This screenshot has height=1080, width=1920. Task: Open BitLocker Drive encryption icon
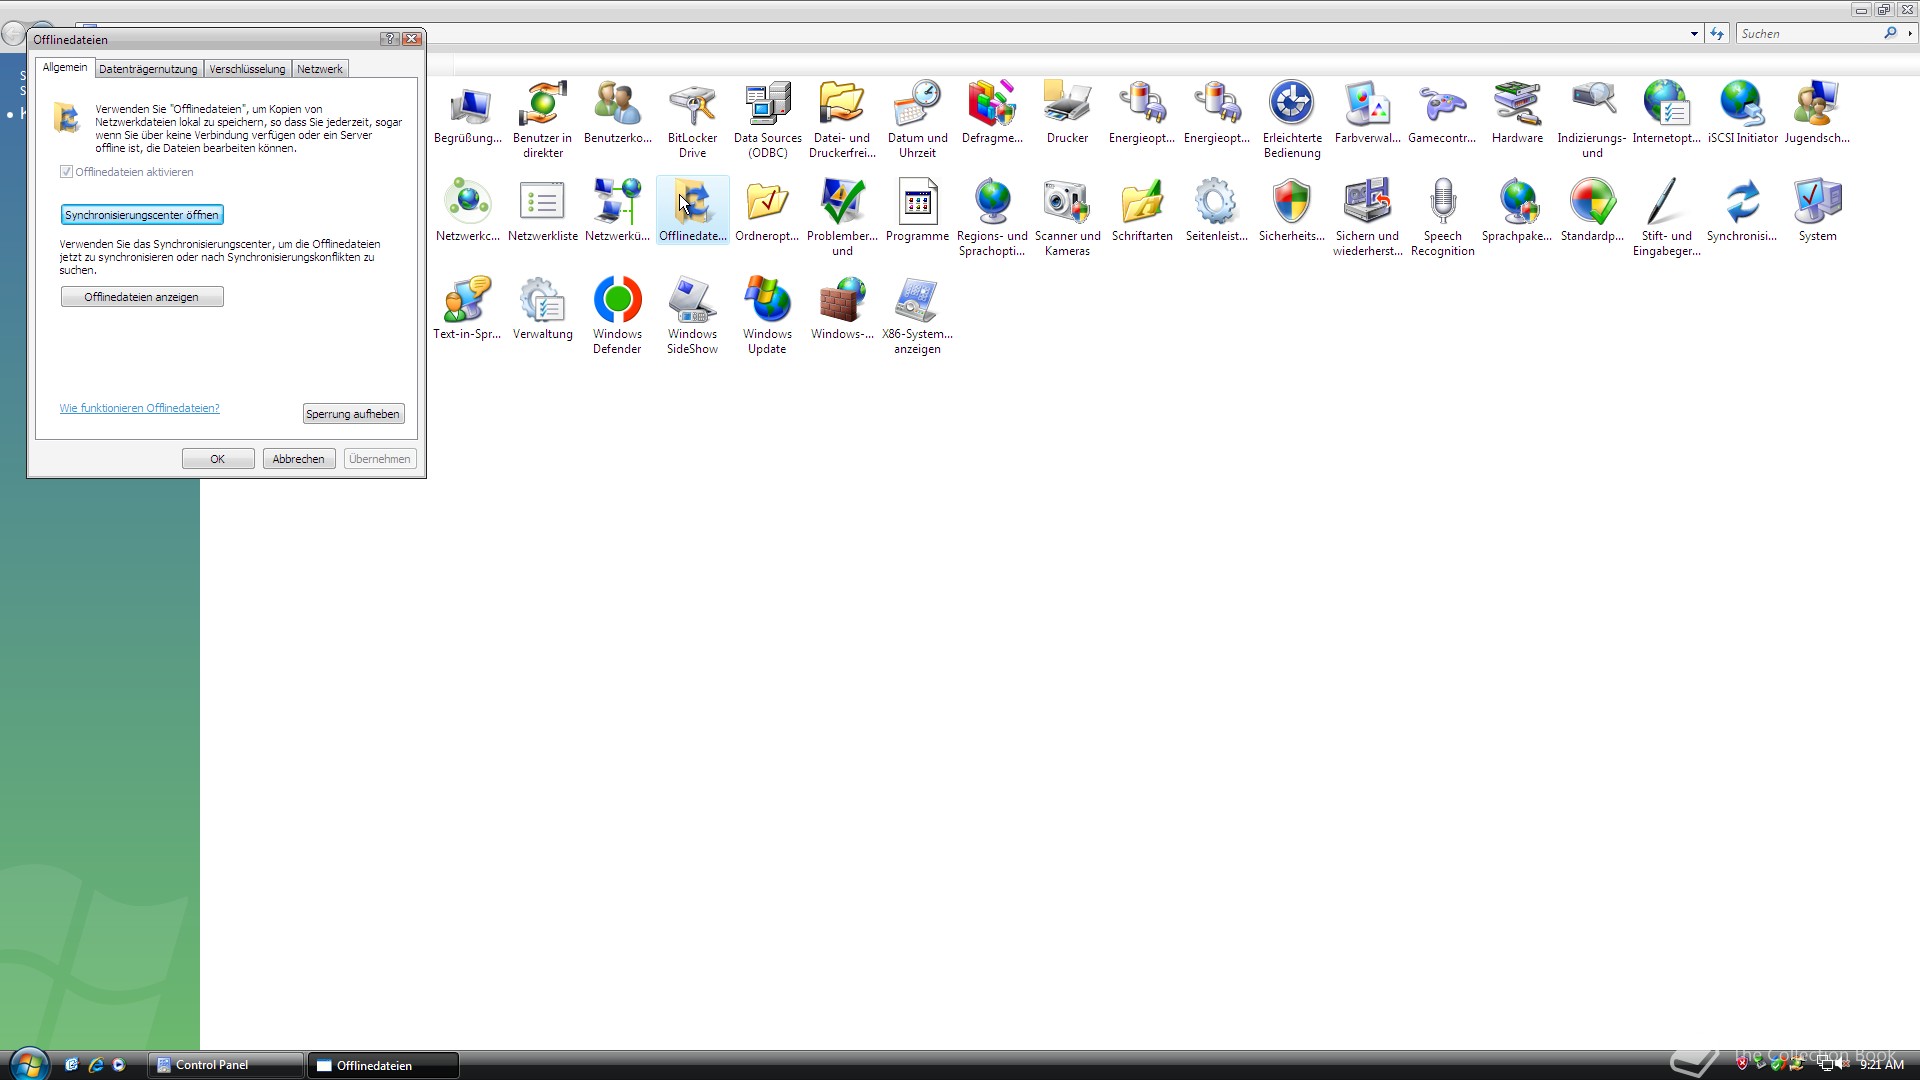pos(693,120)
